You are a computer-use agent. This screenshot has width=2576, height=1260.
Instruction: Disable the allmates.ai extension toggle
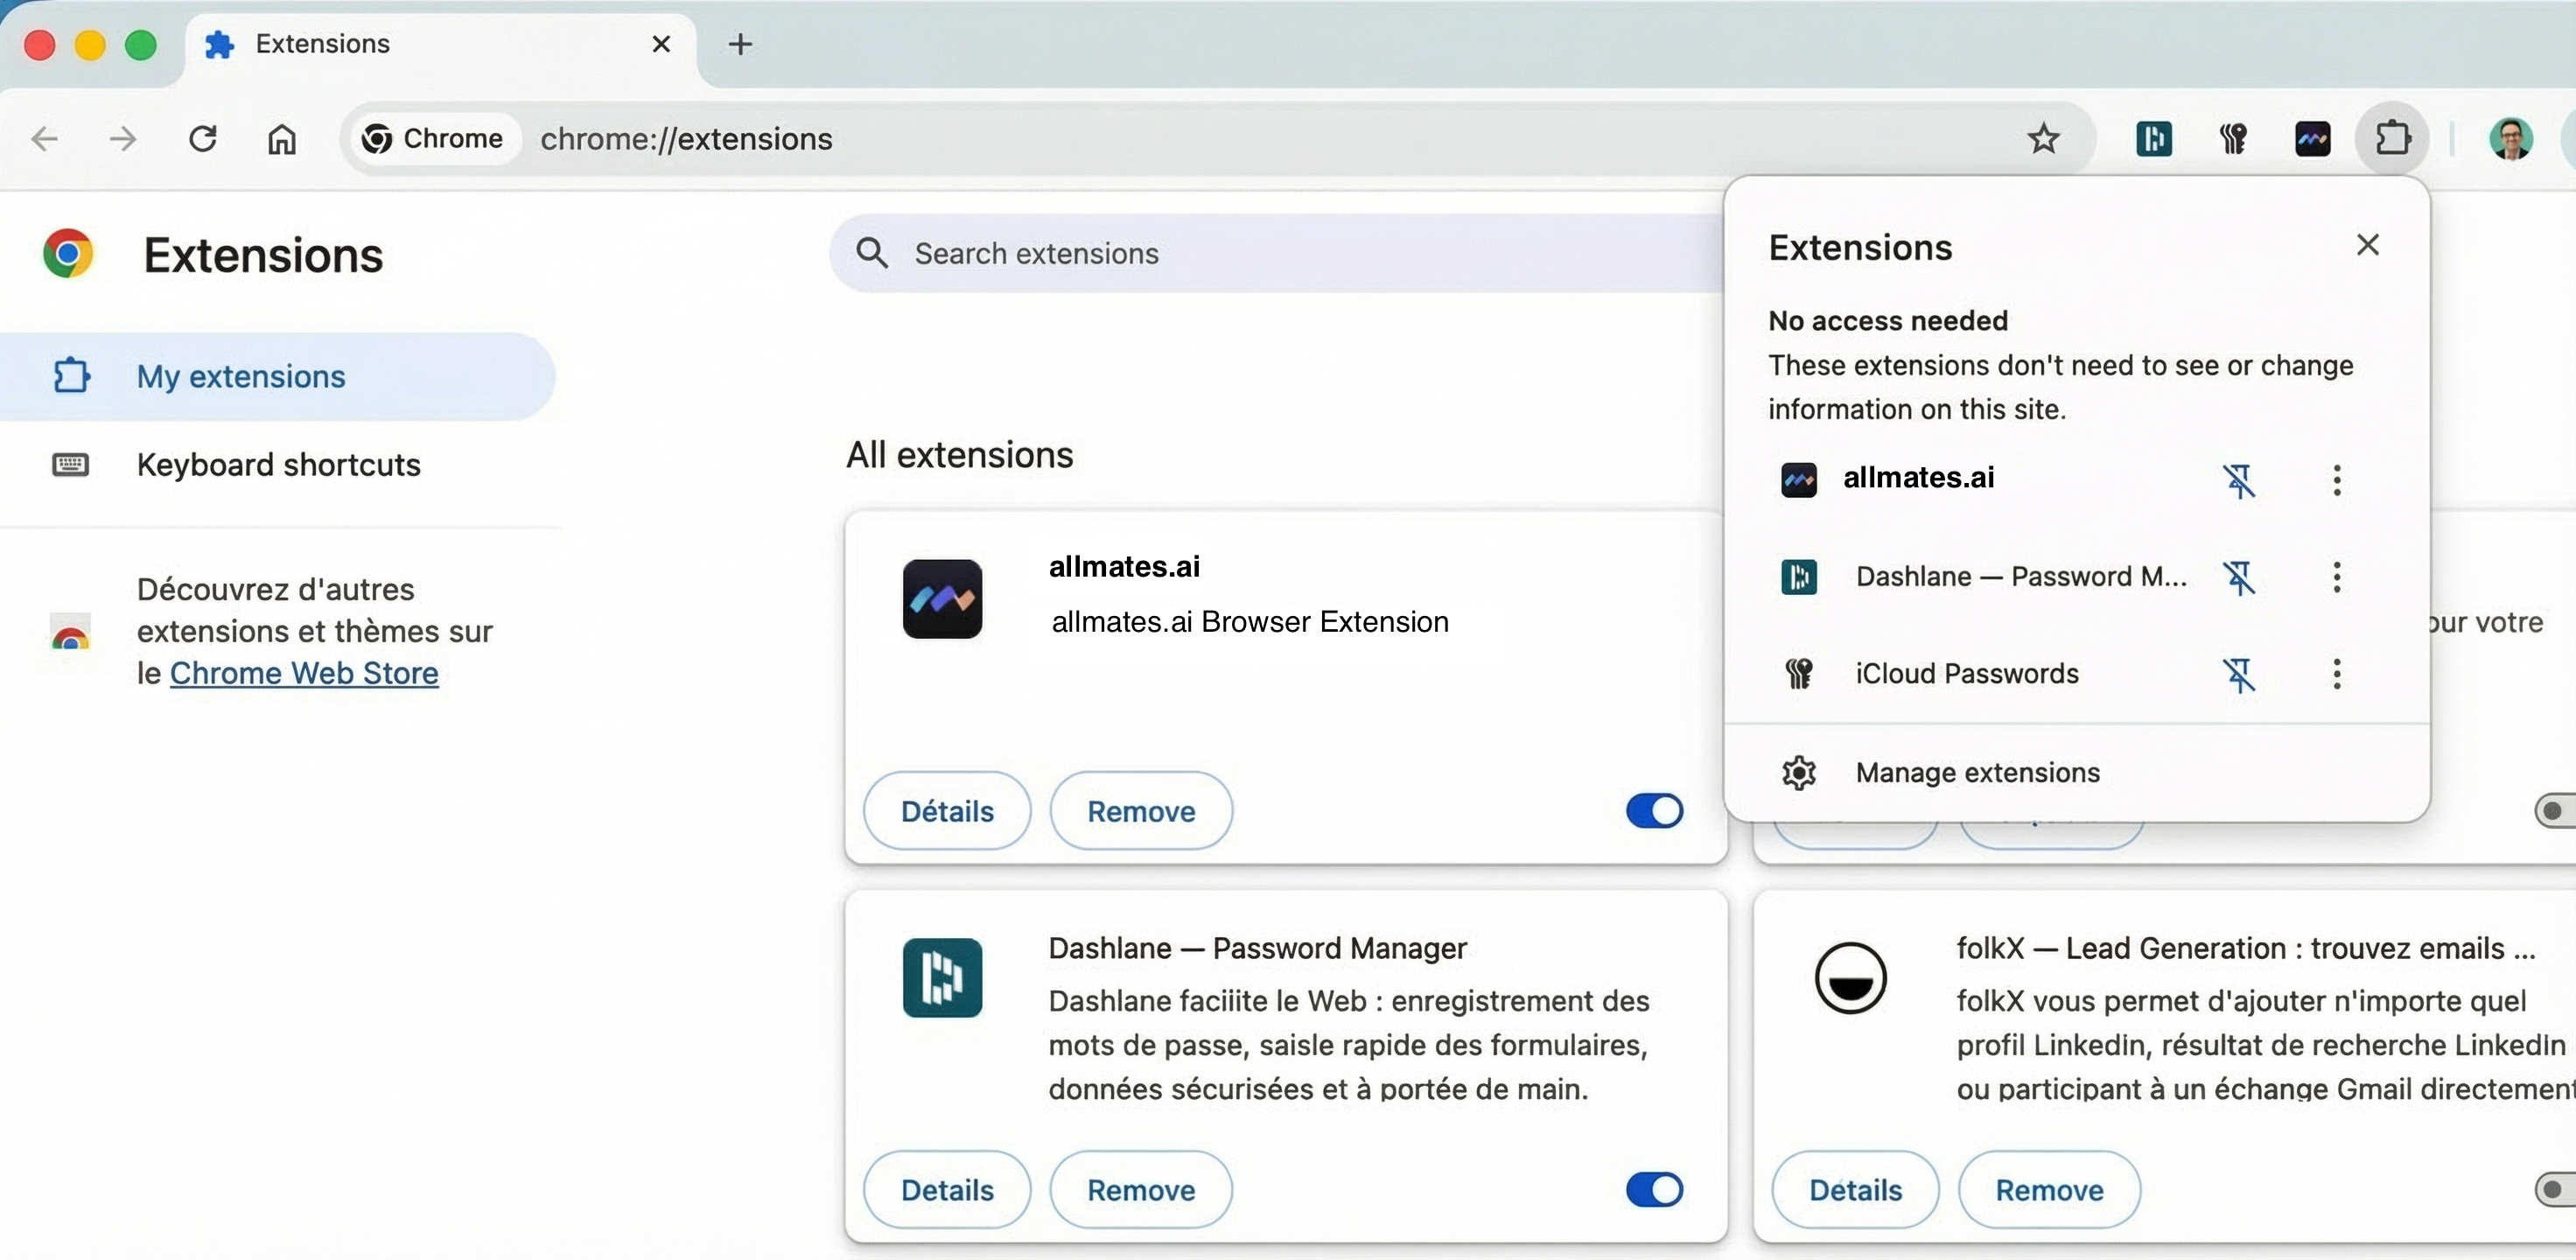point(1654,811)
